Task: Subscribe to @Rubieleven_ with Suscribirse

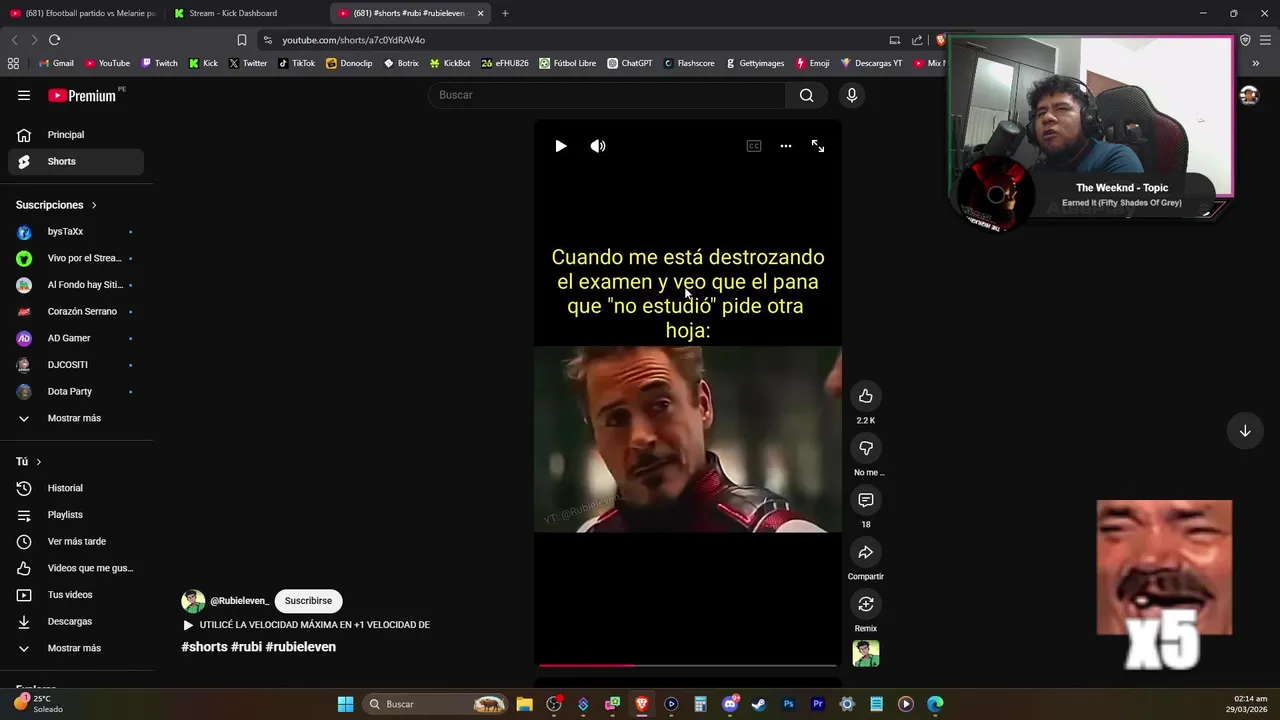Action: click(x=308, y=601)
